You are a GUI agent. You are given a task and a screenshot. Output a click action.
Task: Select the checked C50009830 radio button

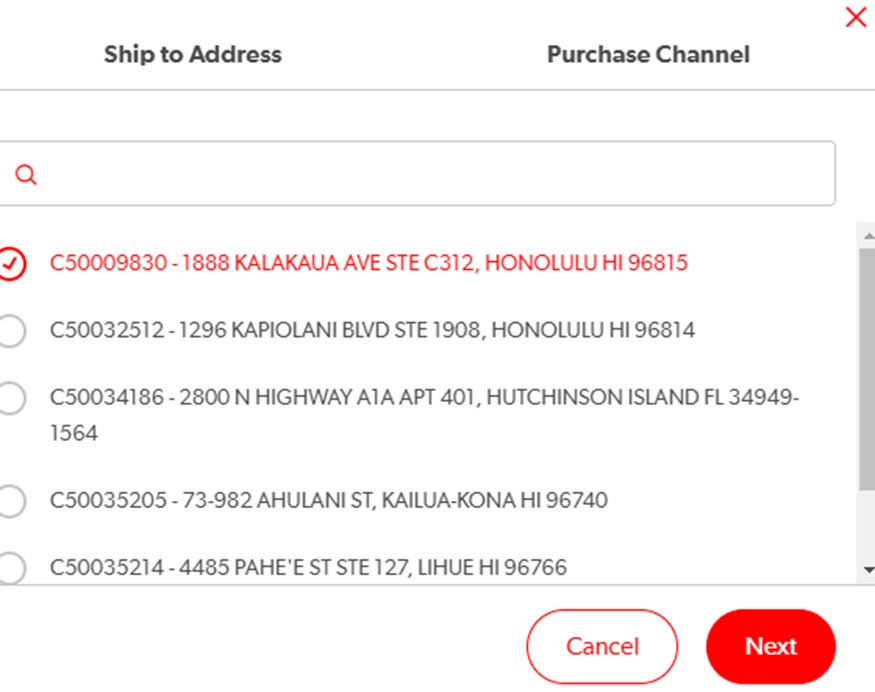11,264
